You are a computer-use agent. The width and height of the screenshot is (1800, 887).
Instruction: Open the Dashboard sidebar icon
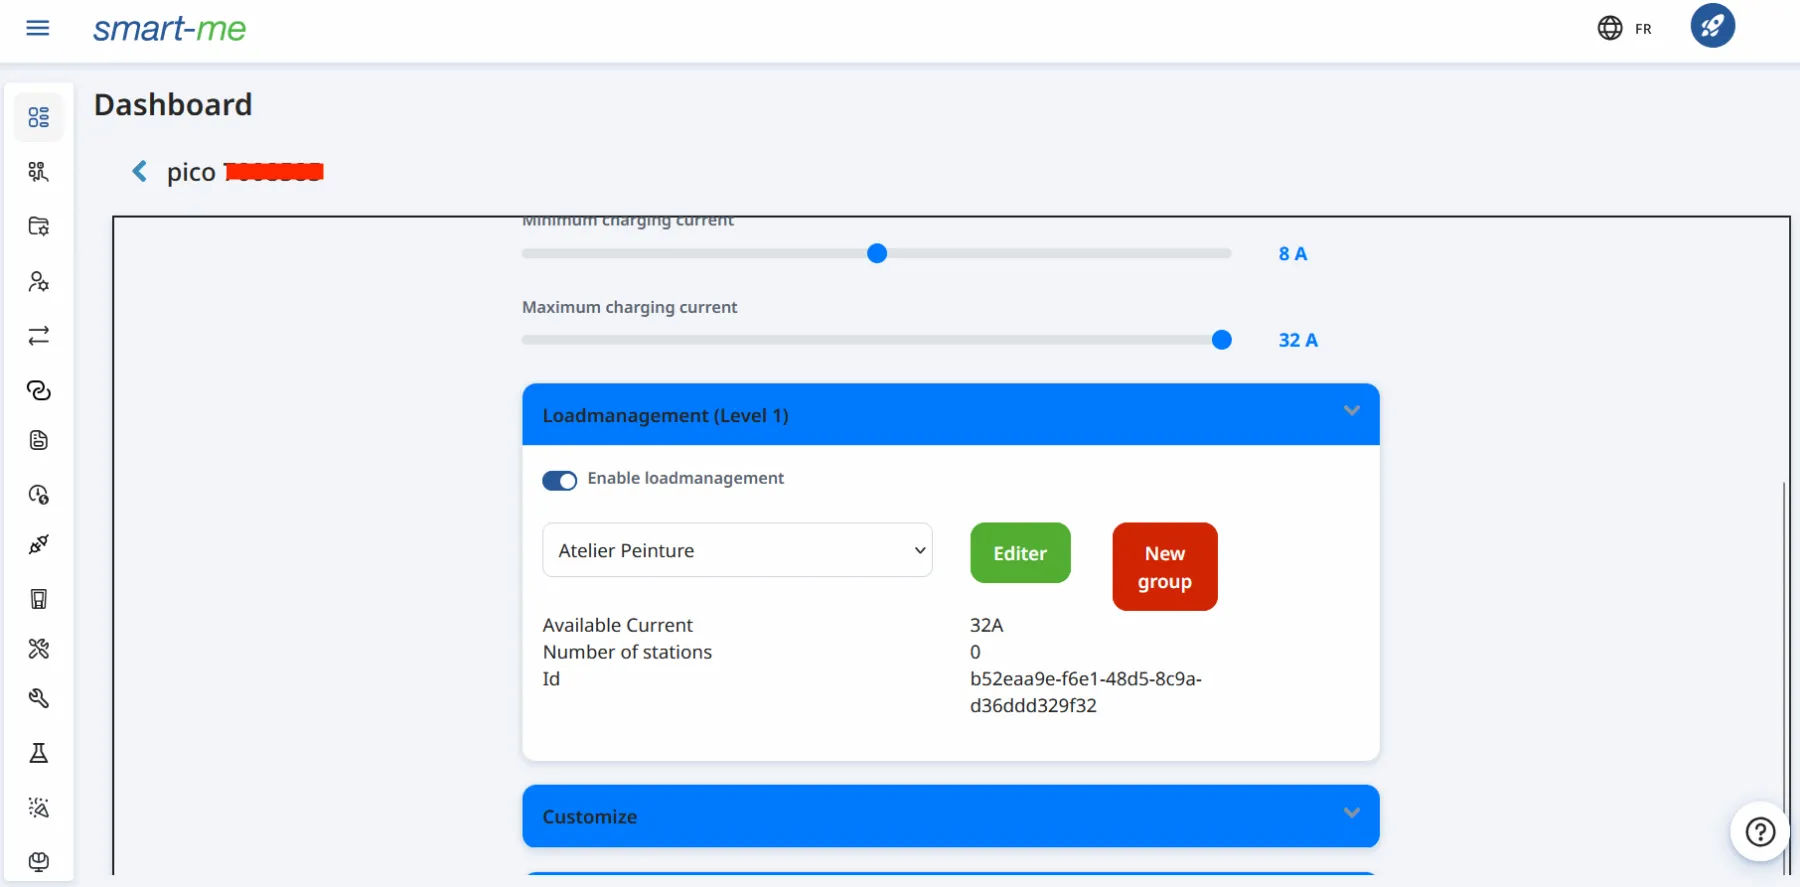(39, 117)
